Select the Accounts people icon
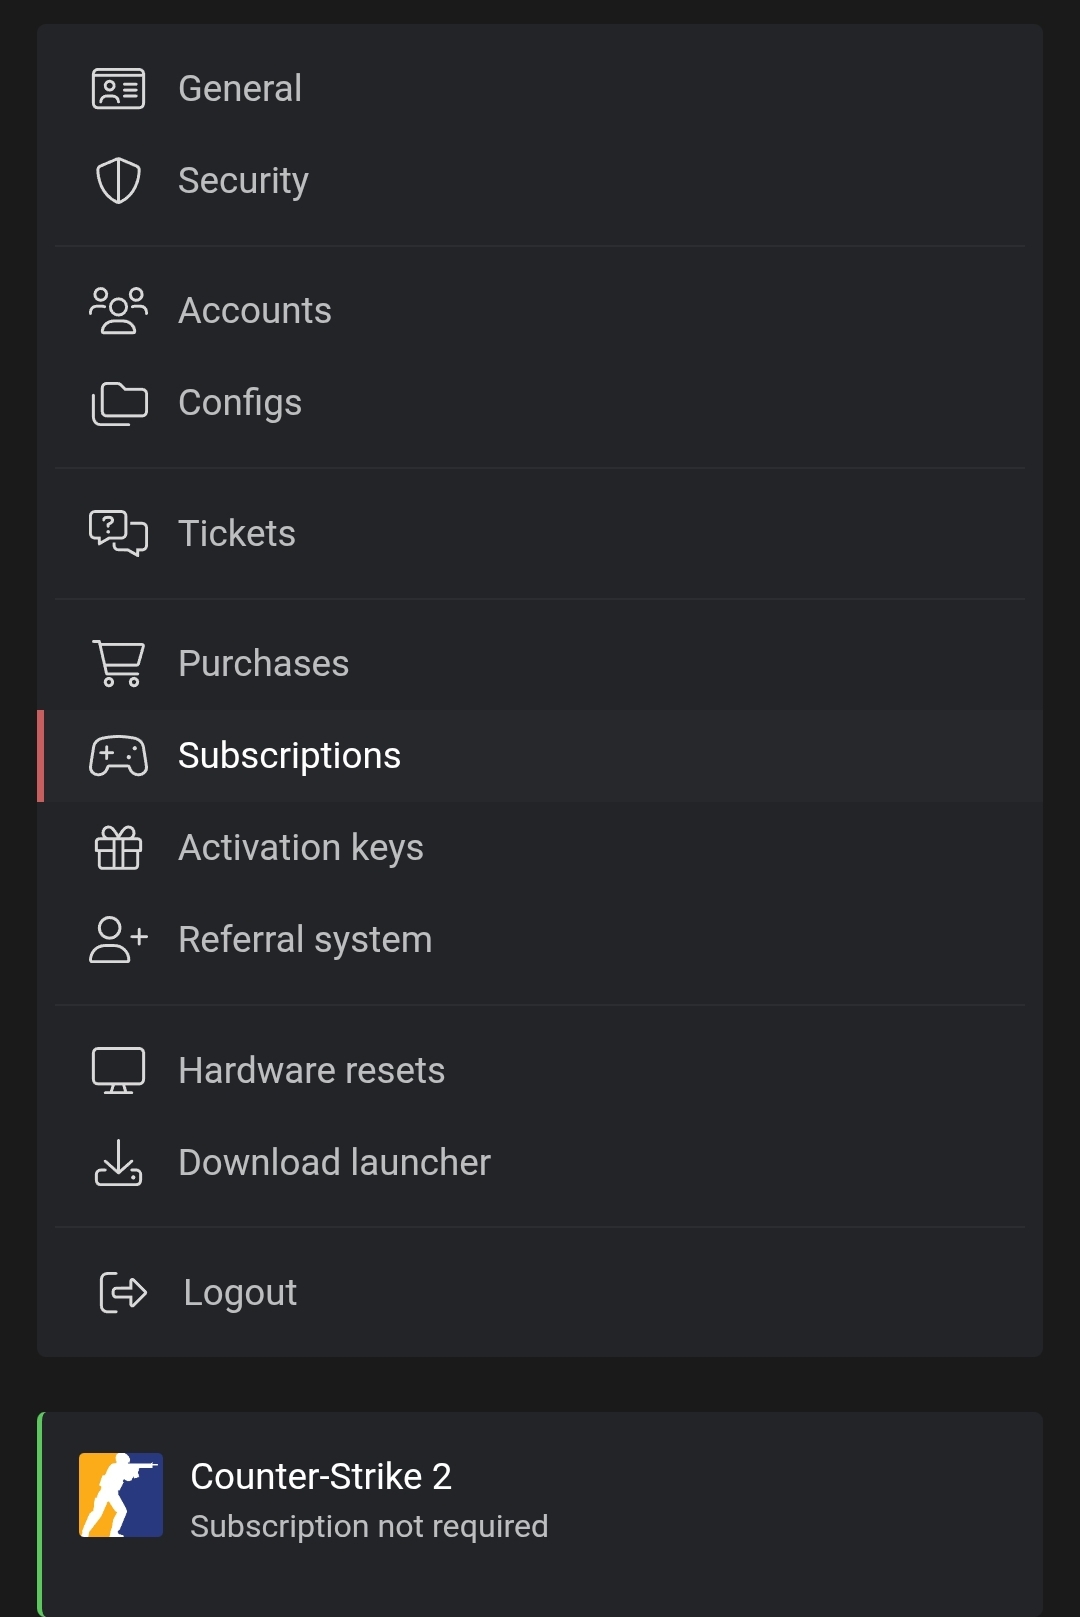The width and height of the screenshot is (1080, 1617). (118, 311)
